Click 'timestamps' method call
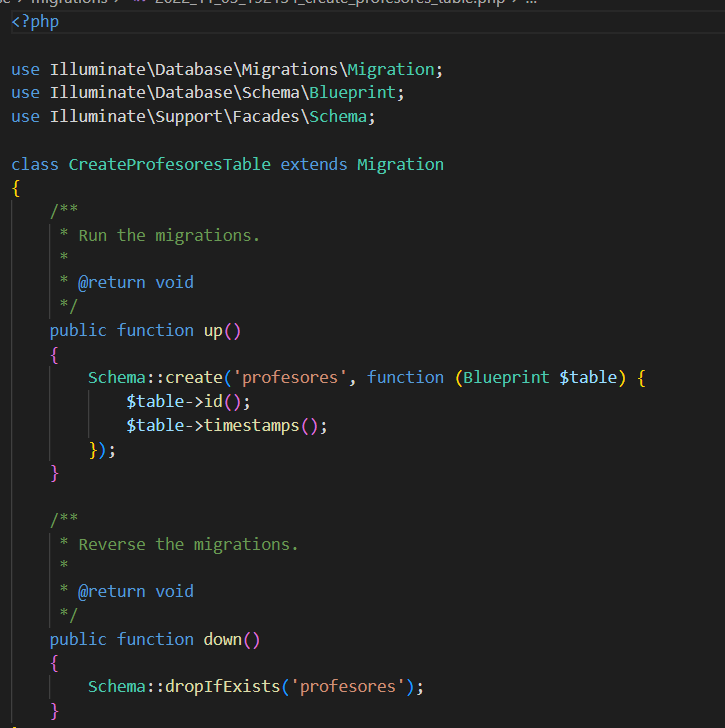This screenshot has height=728, width=725. 252,426
